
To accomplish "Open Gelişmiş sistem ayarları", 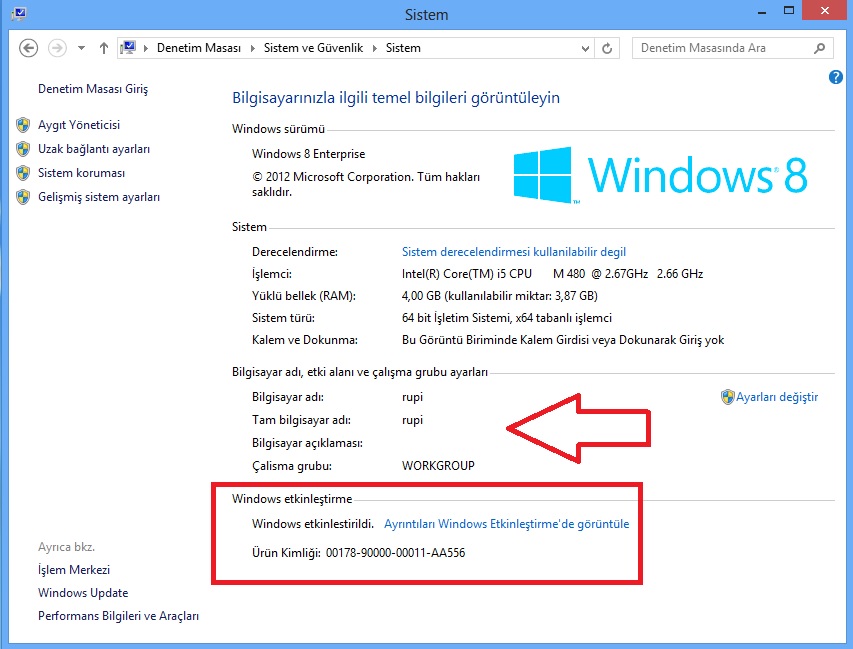I will pyautogui.click(x=99, y=197).
